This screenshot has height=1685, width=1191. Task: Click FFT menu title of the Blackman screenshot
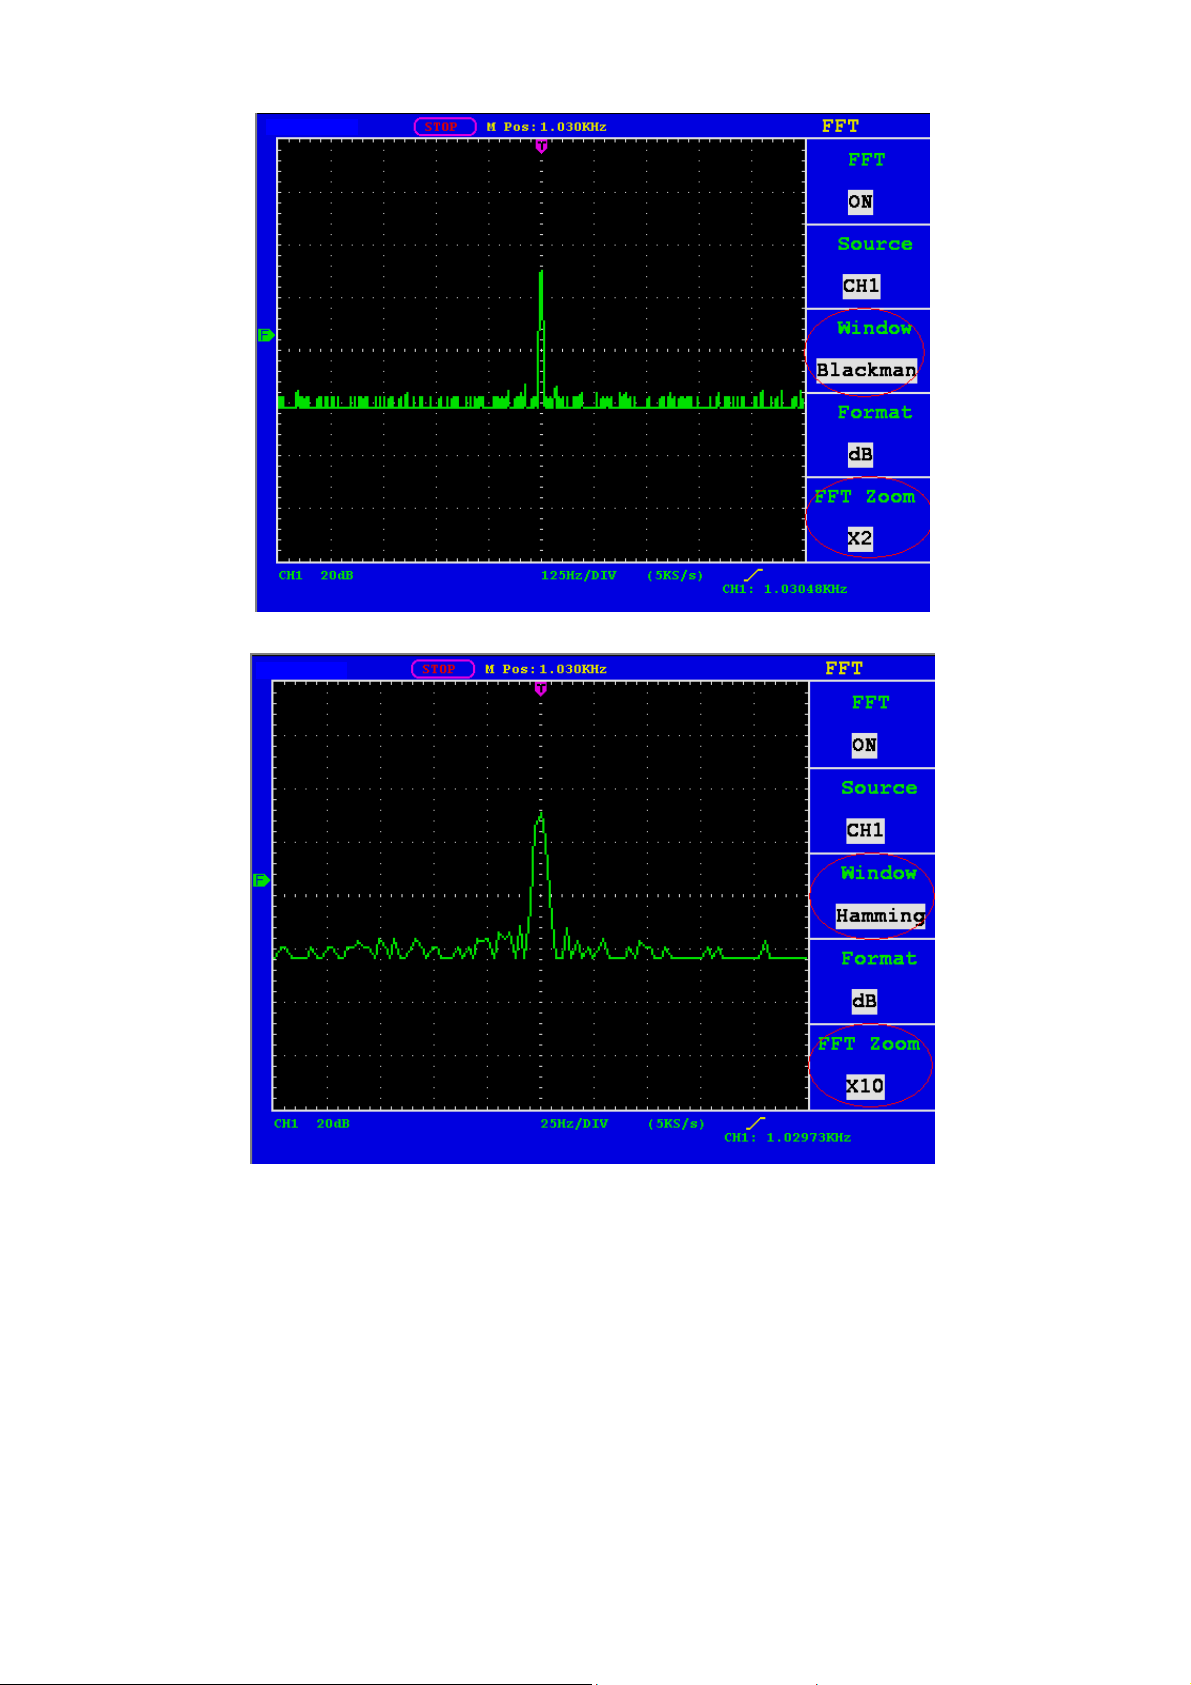pyautogui.click(x=840, y=126)
